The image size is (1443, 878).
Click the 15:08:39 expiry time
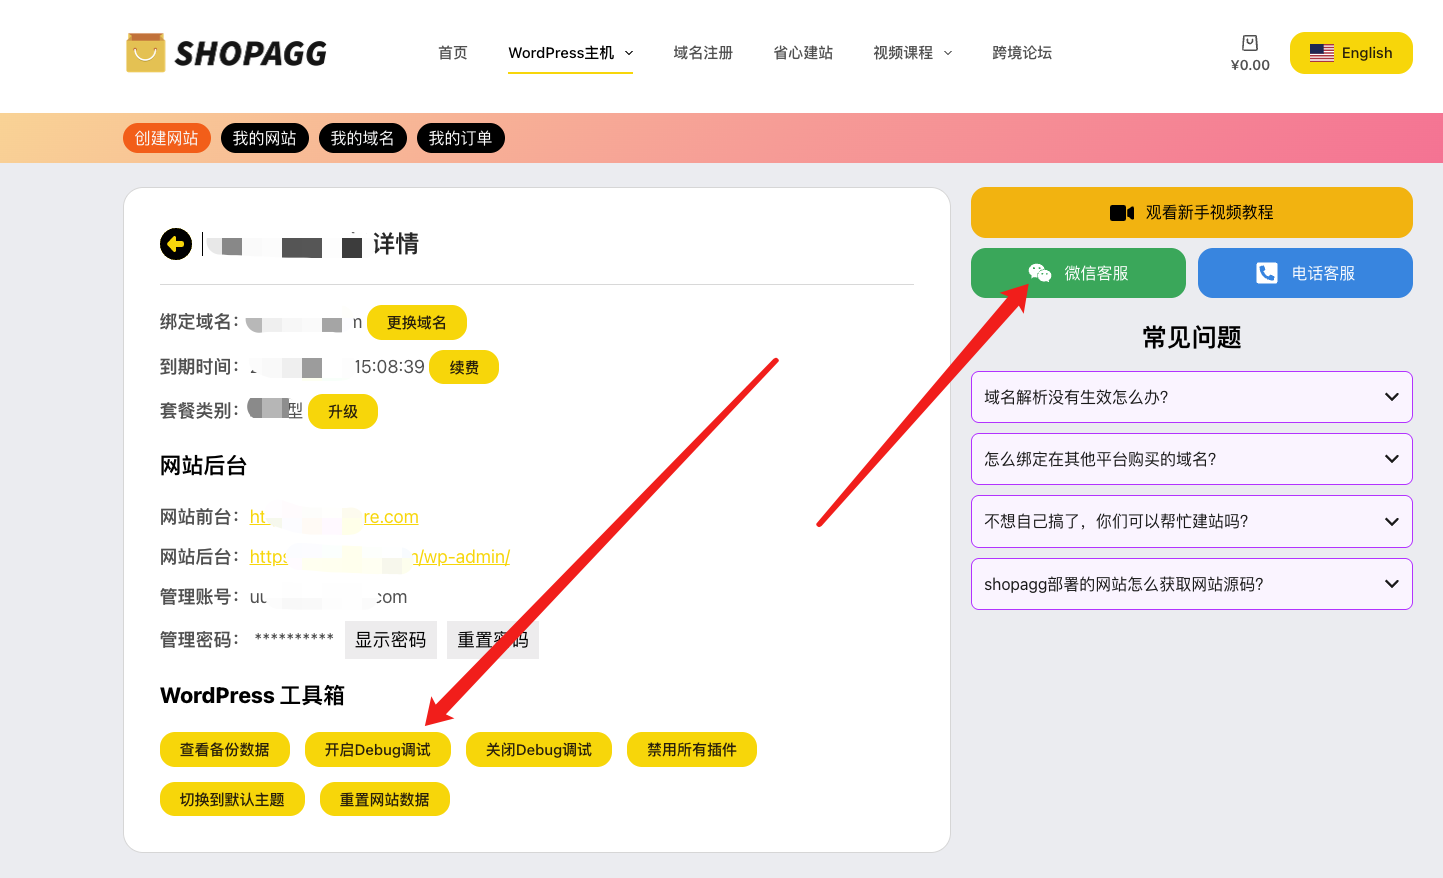pos(389,367)
